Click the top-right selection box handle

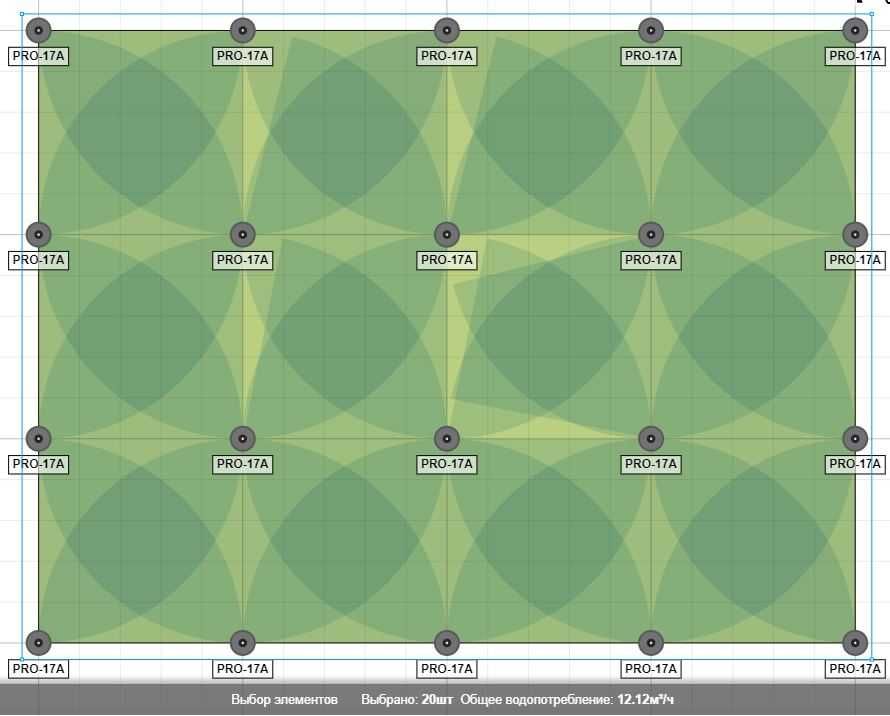coord(872,14)
